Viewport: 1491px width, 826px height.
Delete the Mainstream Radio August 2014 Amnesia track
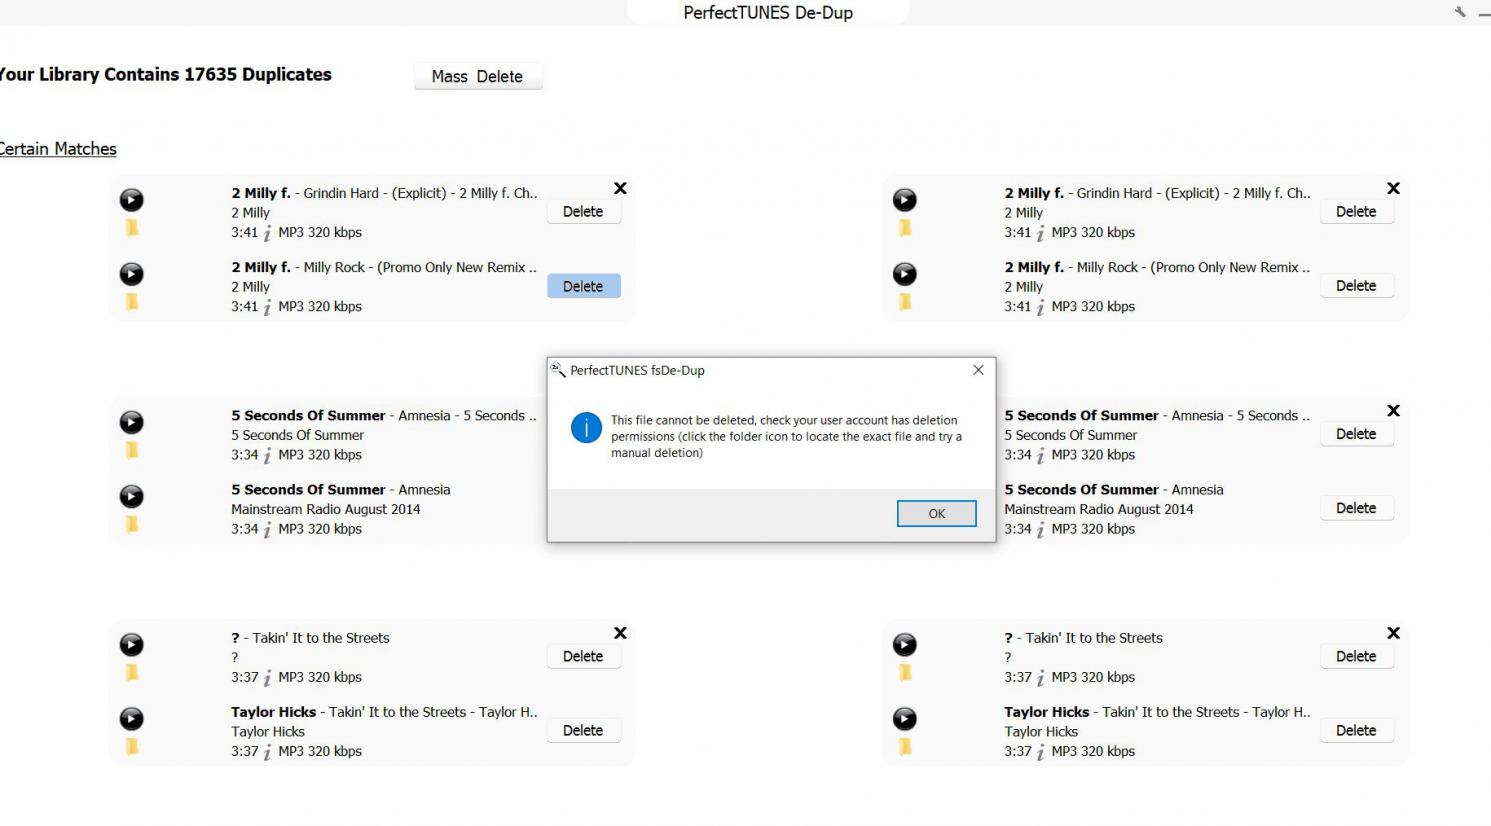point(1355,508)
